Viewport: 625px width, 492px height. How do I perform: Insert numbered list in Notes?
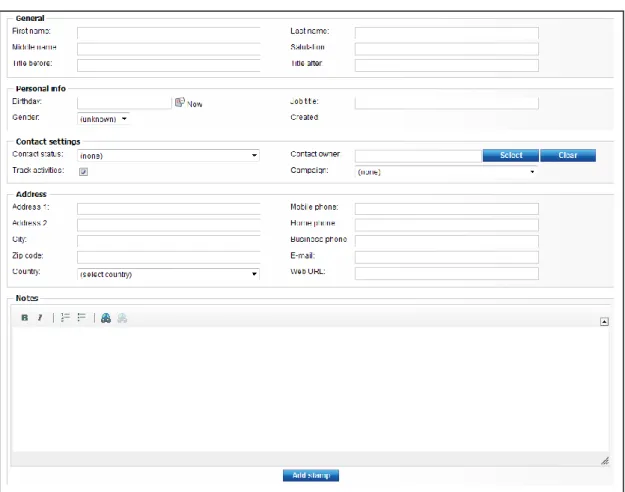[65, 318]
